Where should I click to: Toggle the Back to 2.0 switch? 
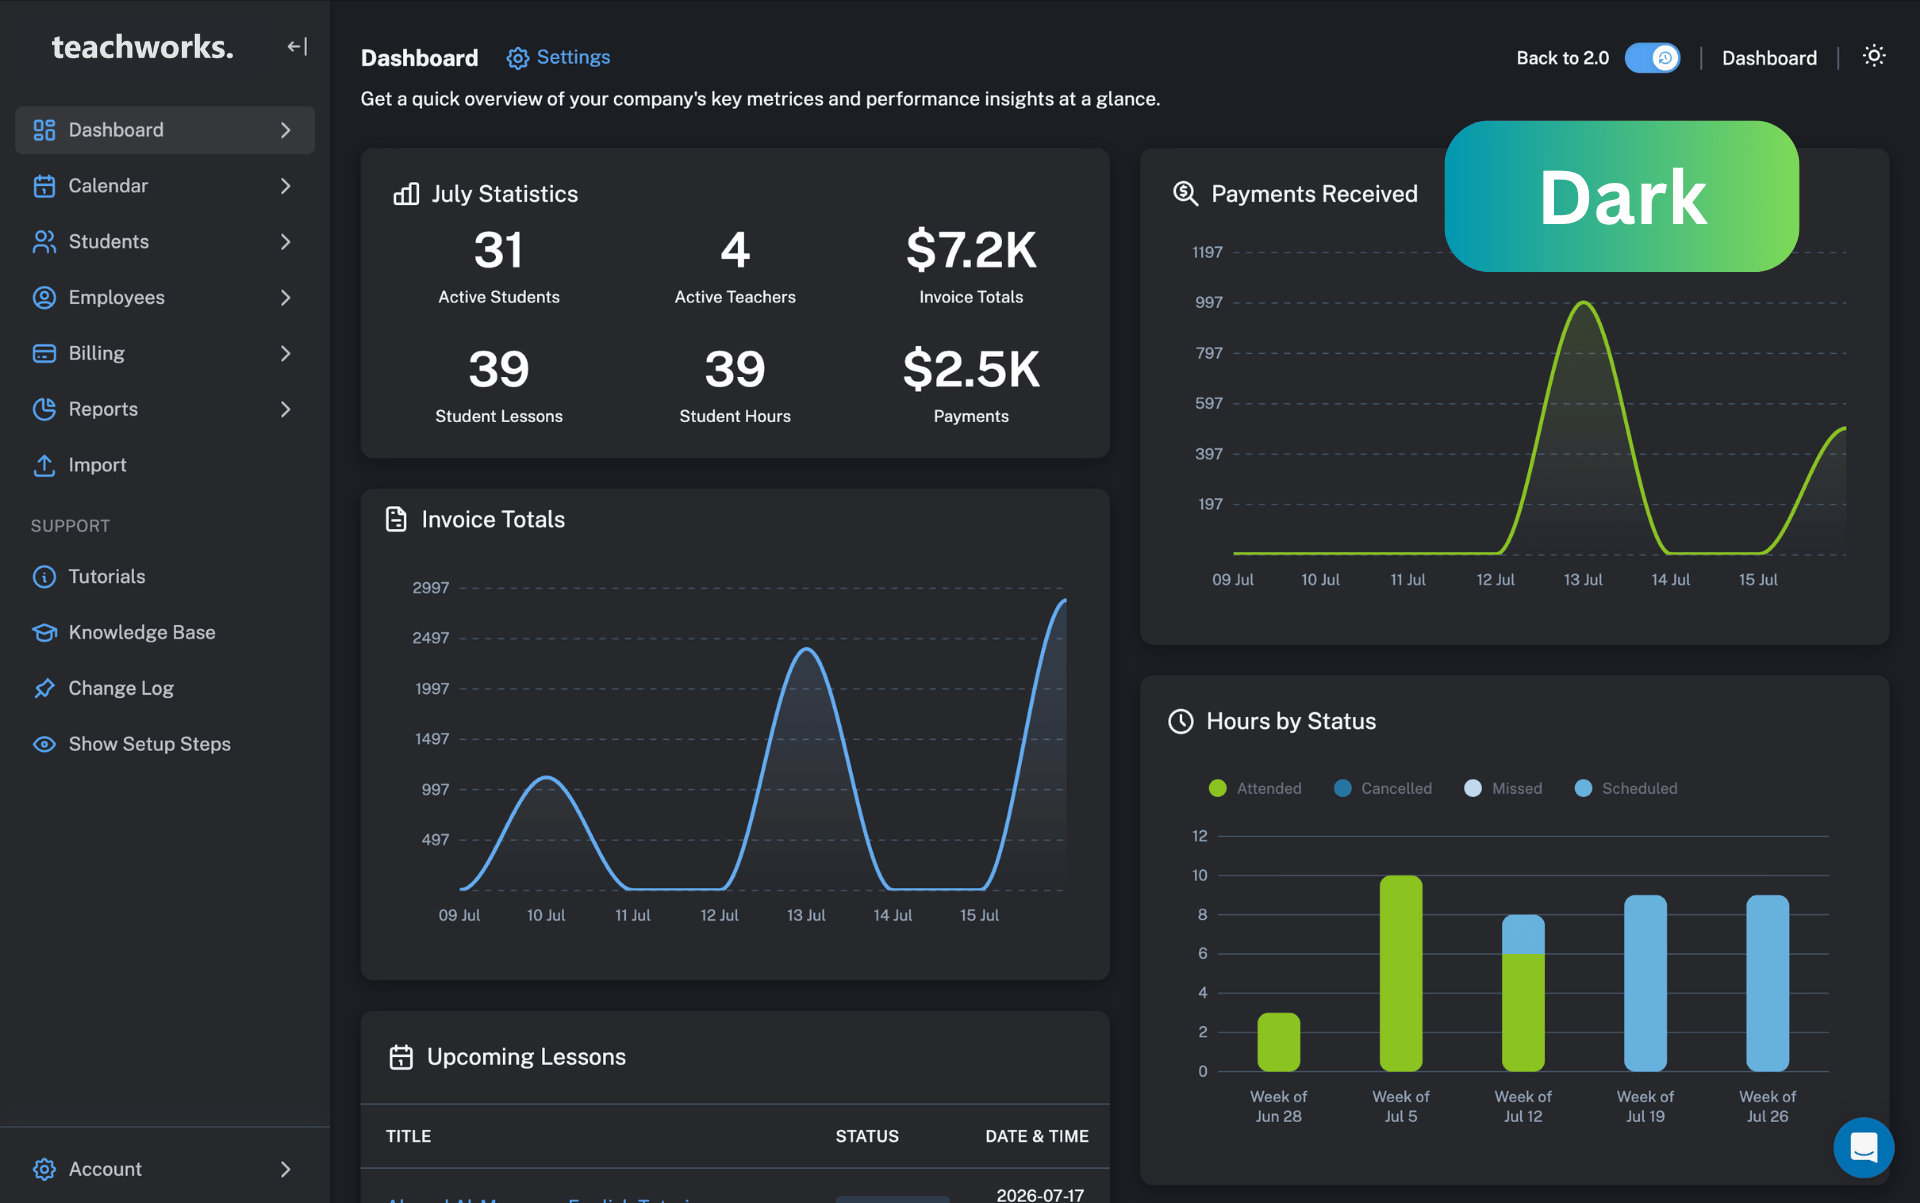(x=1652, y=58)
